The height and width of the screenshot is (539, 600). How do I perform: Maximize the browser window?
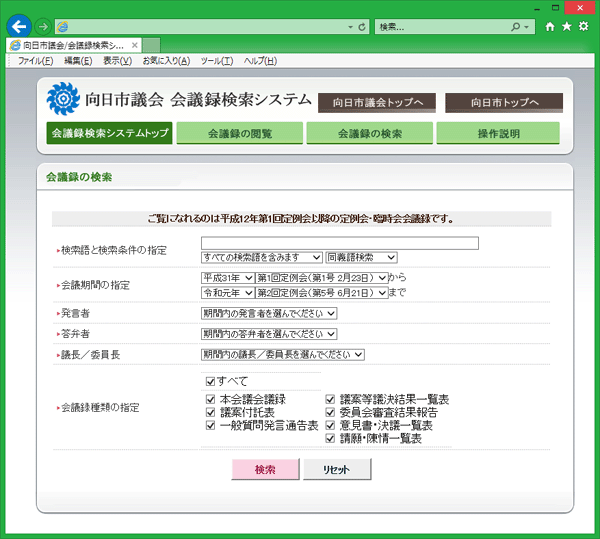coord(555,8)
